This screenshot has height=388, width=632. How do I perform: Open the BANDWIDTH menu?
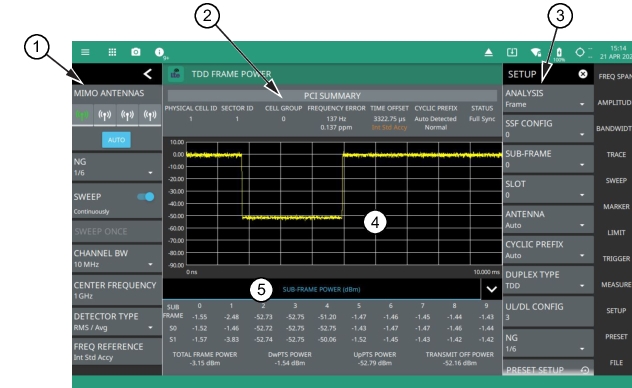[615, 129]
